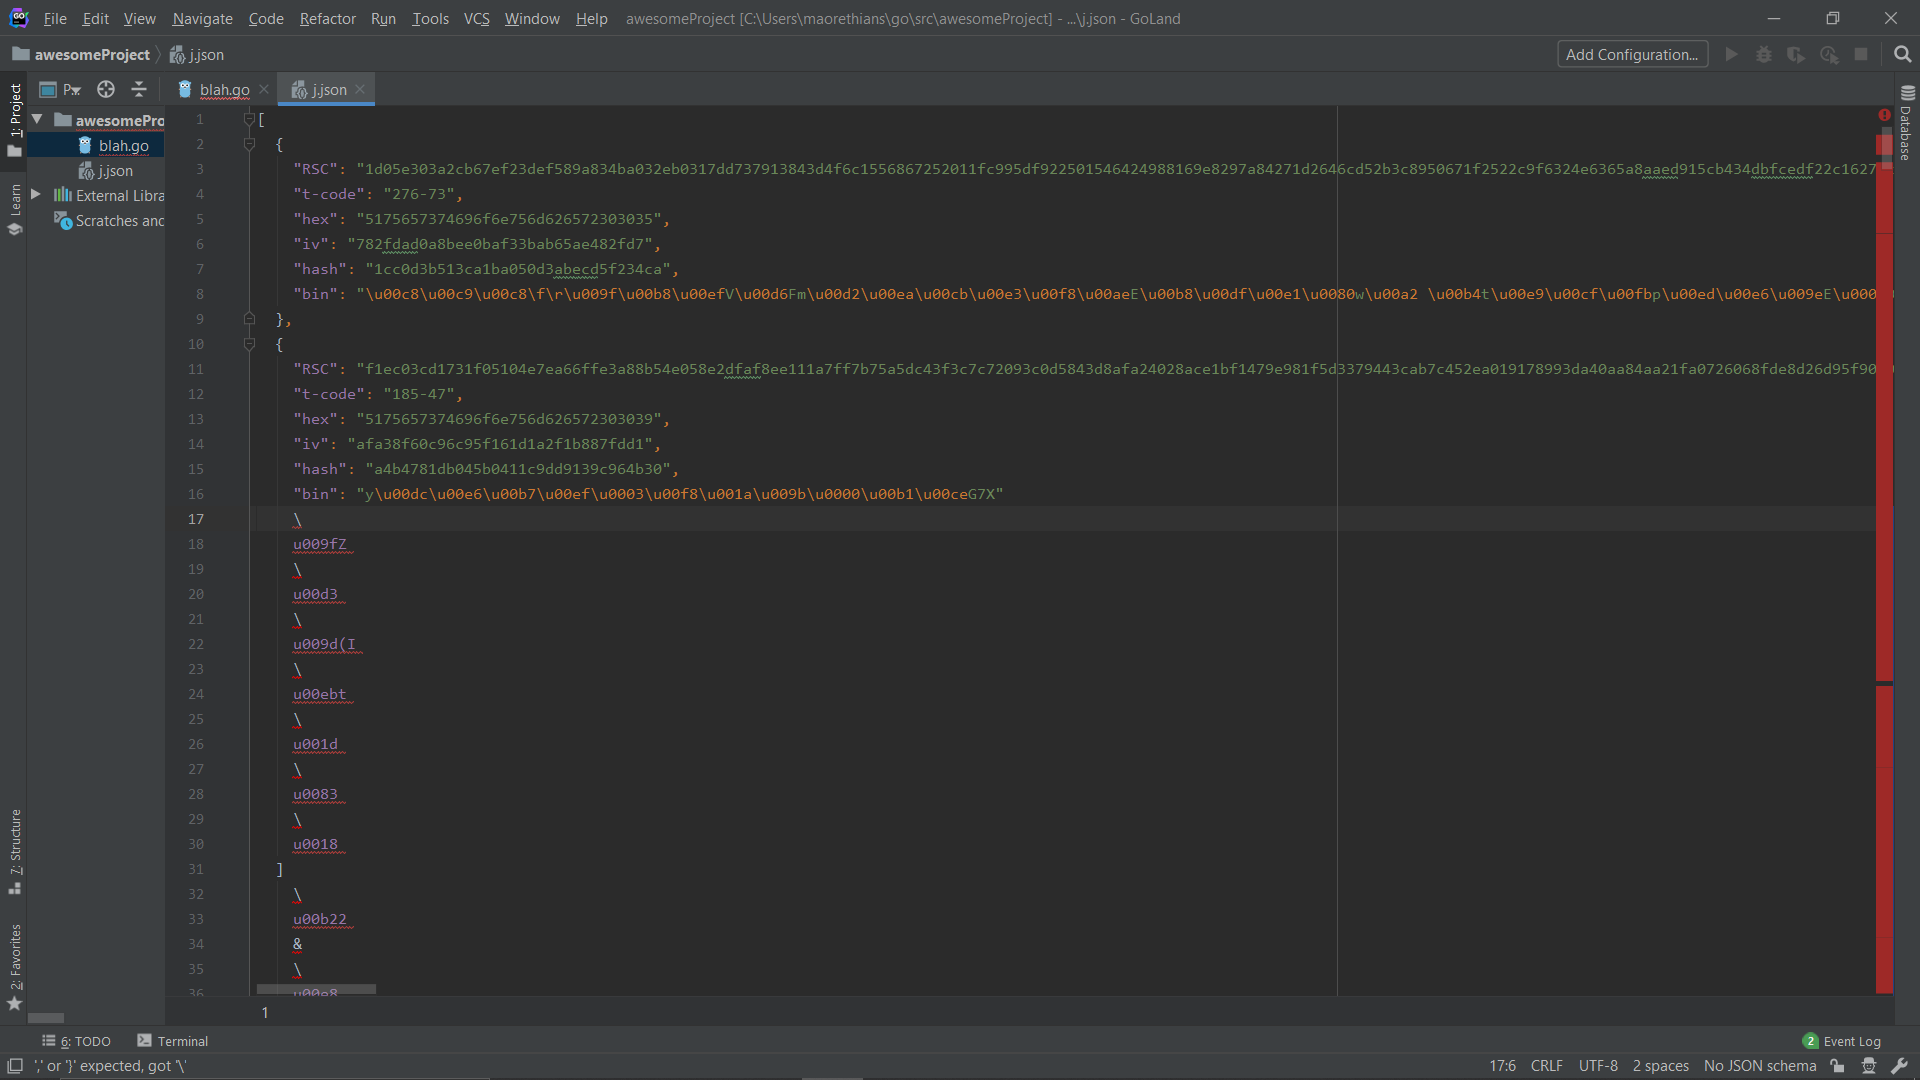The height and width of the screenshot is (1080, 1920).
Task: Open the Project view dropdown selector
Action: (60, 89)
